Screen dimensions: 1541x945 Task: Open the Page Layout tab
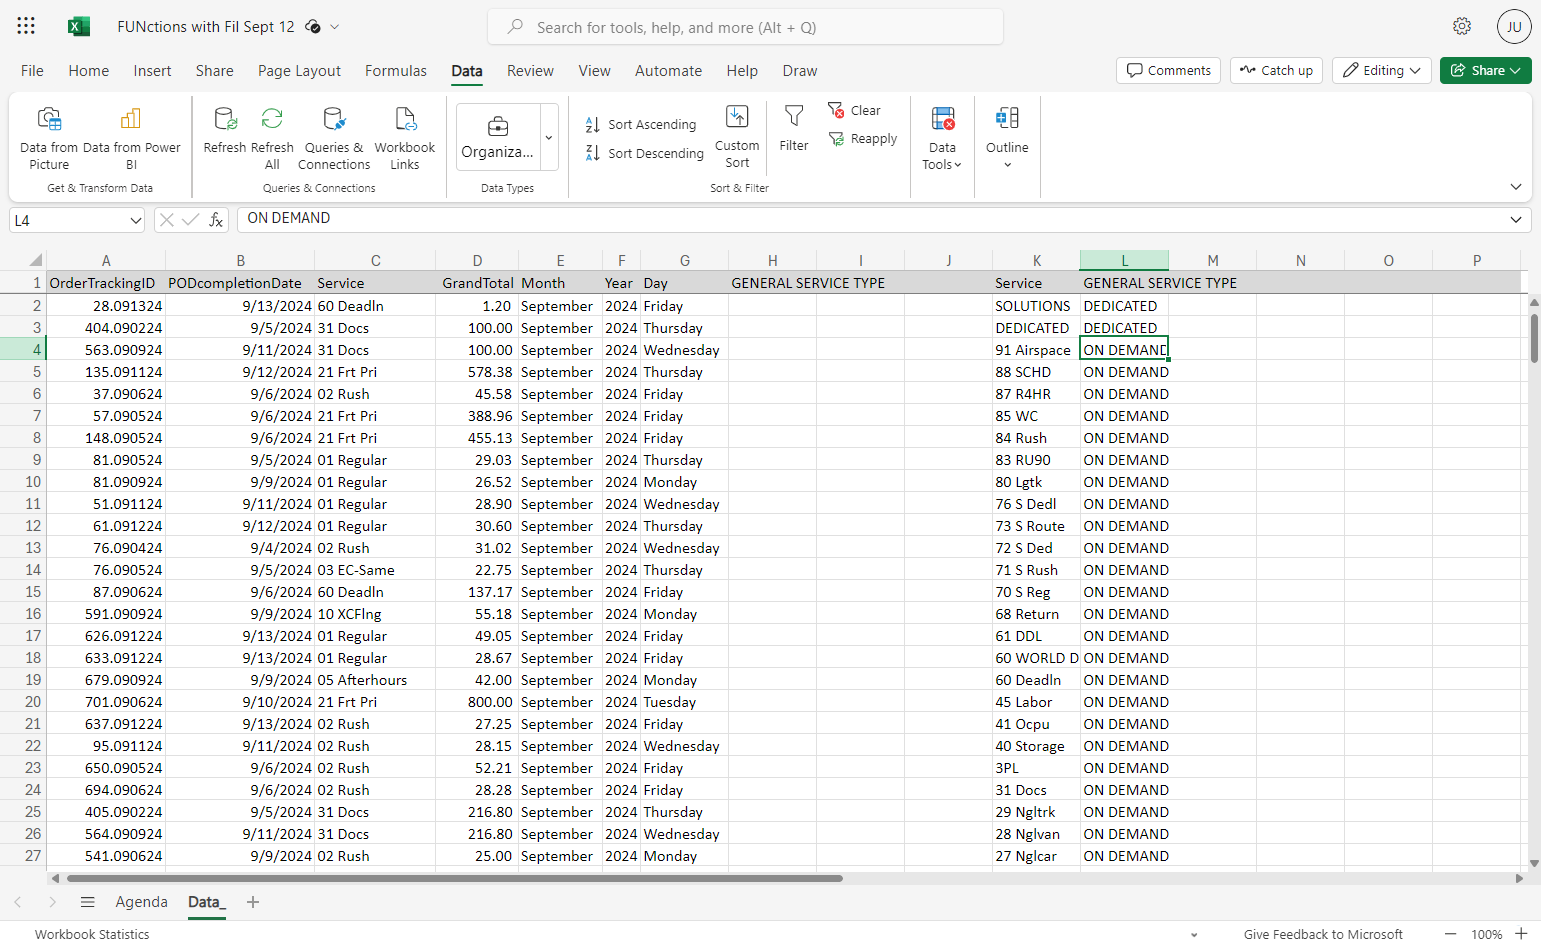[299, 71]
